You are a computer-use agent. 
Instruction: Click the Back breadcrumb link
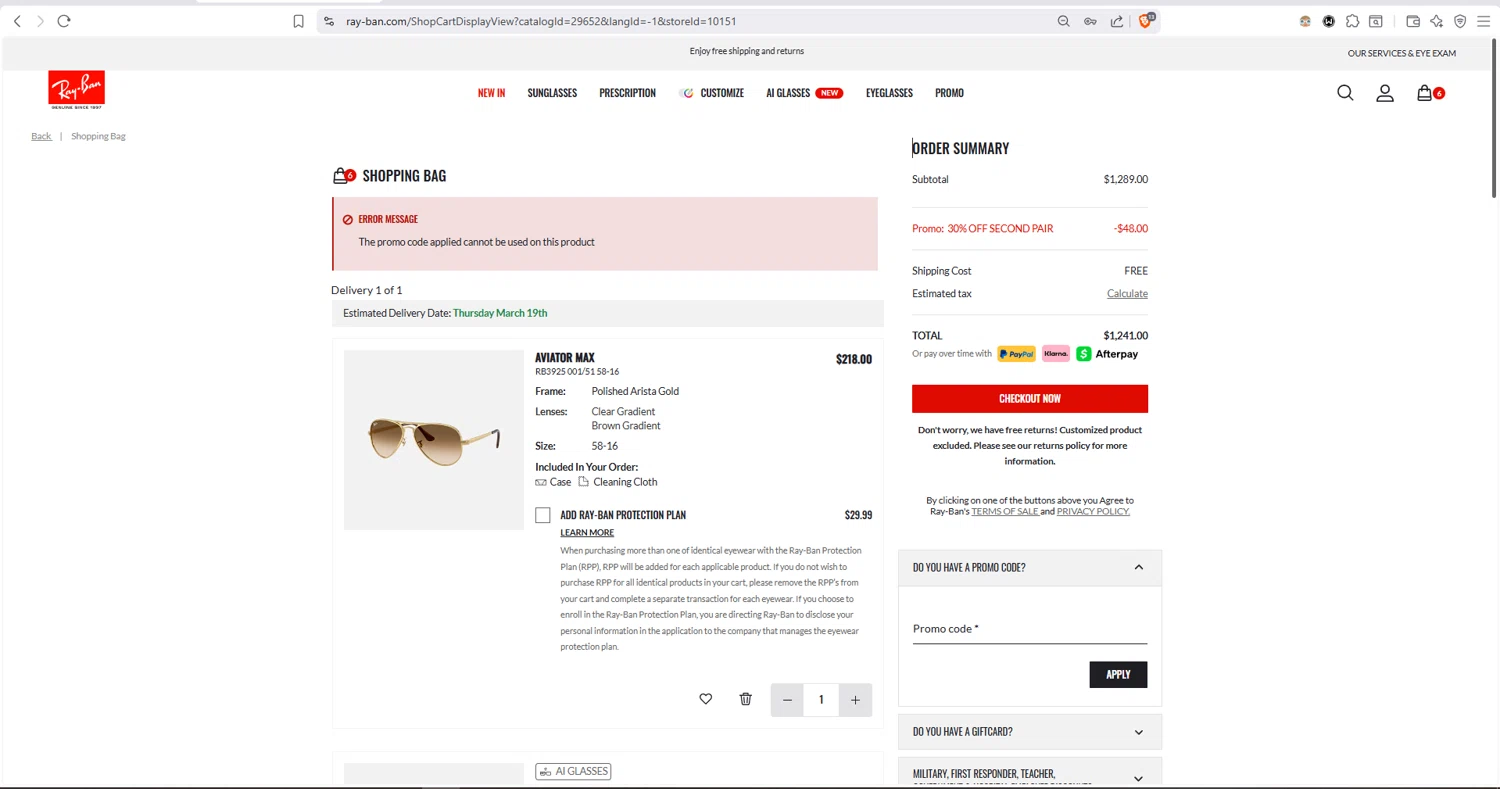(x=41, y=136)
